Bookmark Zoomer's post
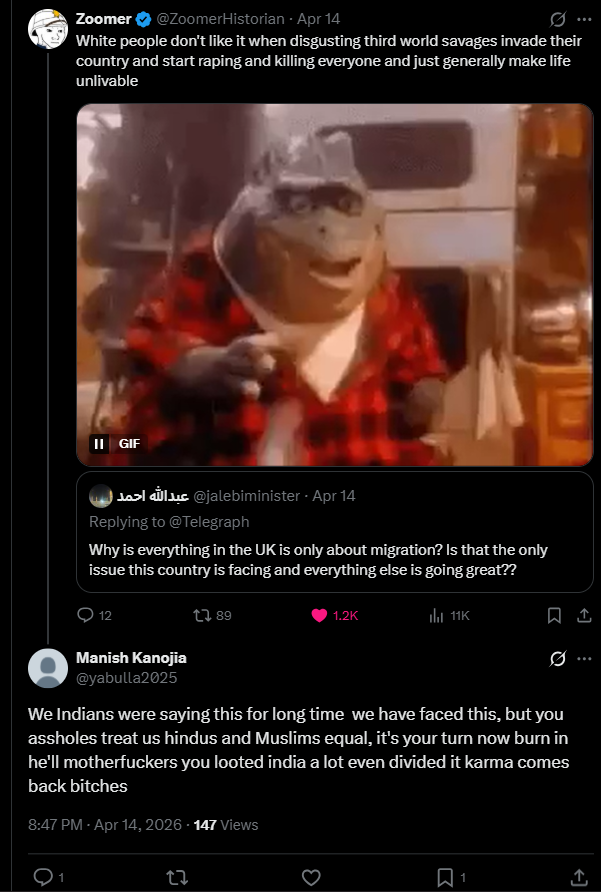Screen dimensions: 601x892 point(553,615)
